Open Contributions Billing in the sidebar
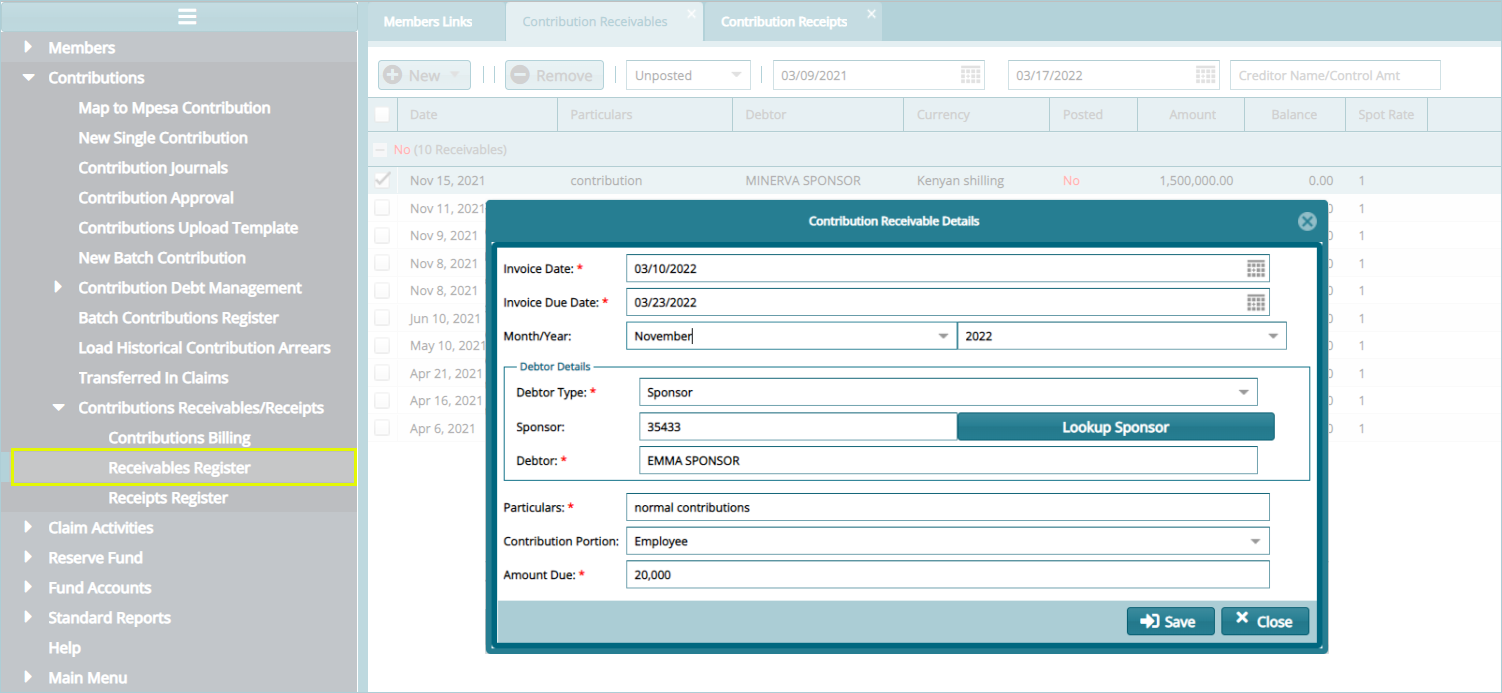The width and height of the screenshot is (1502, 693). click(179, 438)
